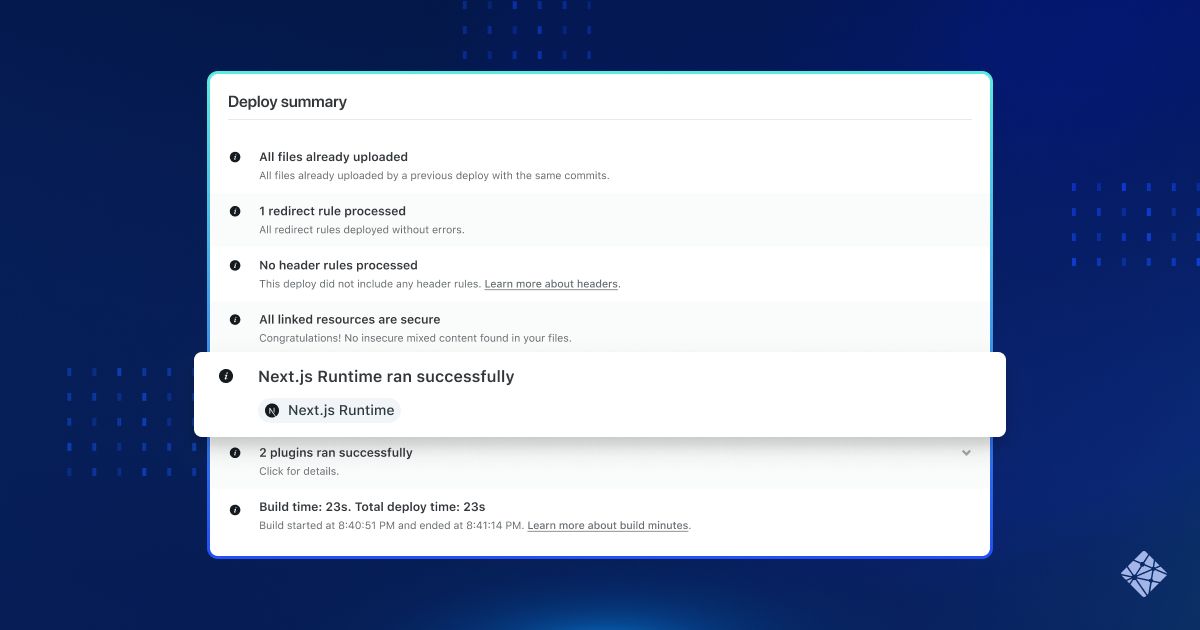1200x630 pixels.
Task: Open the 2 plugins ran successfully title
Action: pyautogui.click(x=335, y=453)
